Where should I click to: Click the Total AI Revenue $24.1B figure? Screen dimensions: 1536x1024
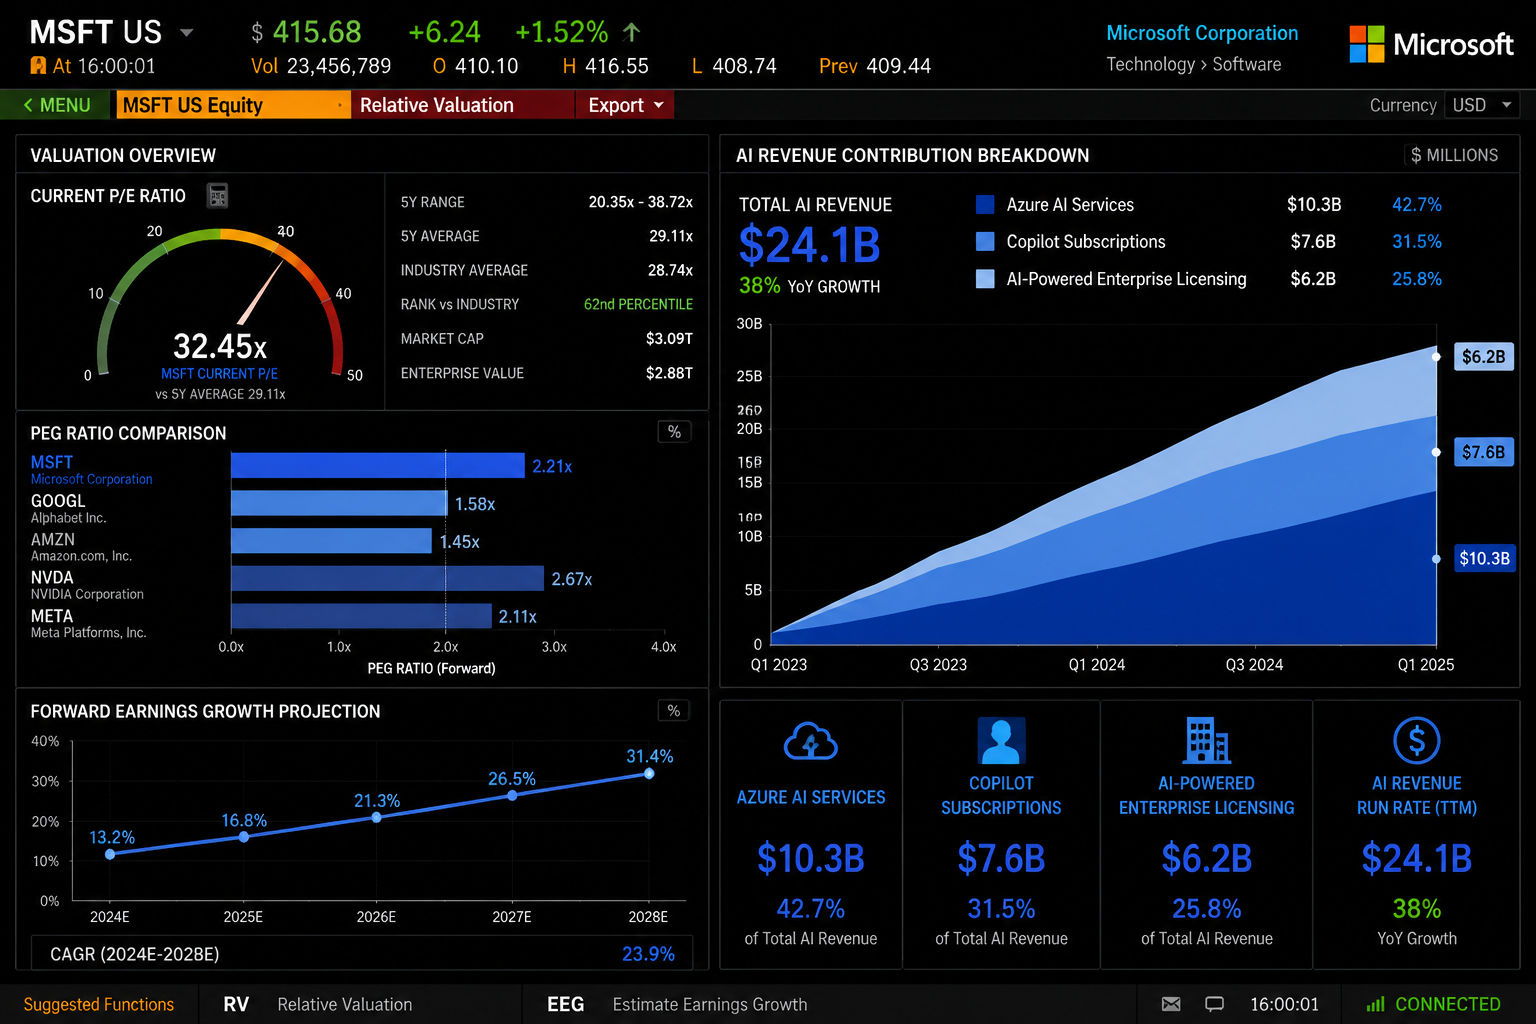coord(809,245)
